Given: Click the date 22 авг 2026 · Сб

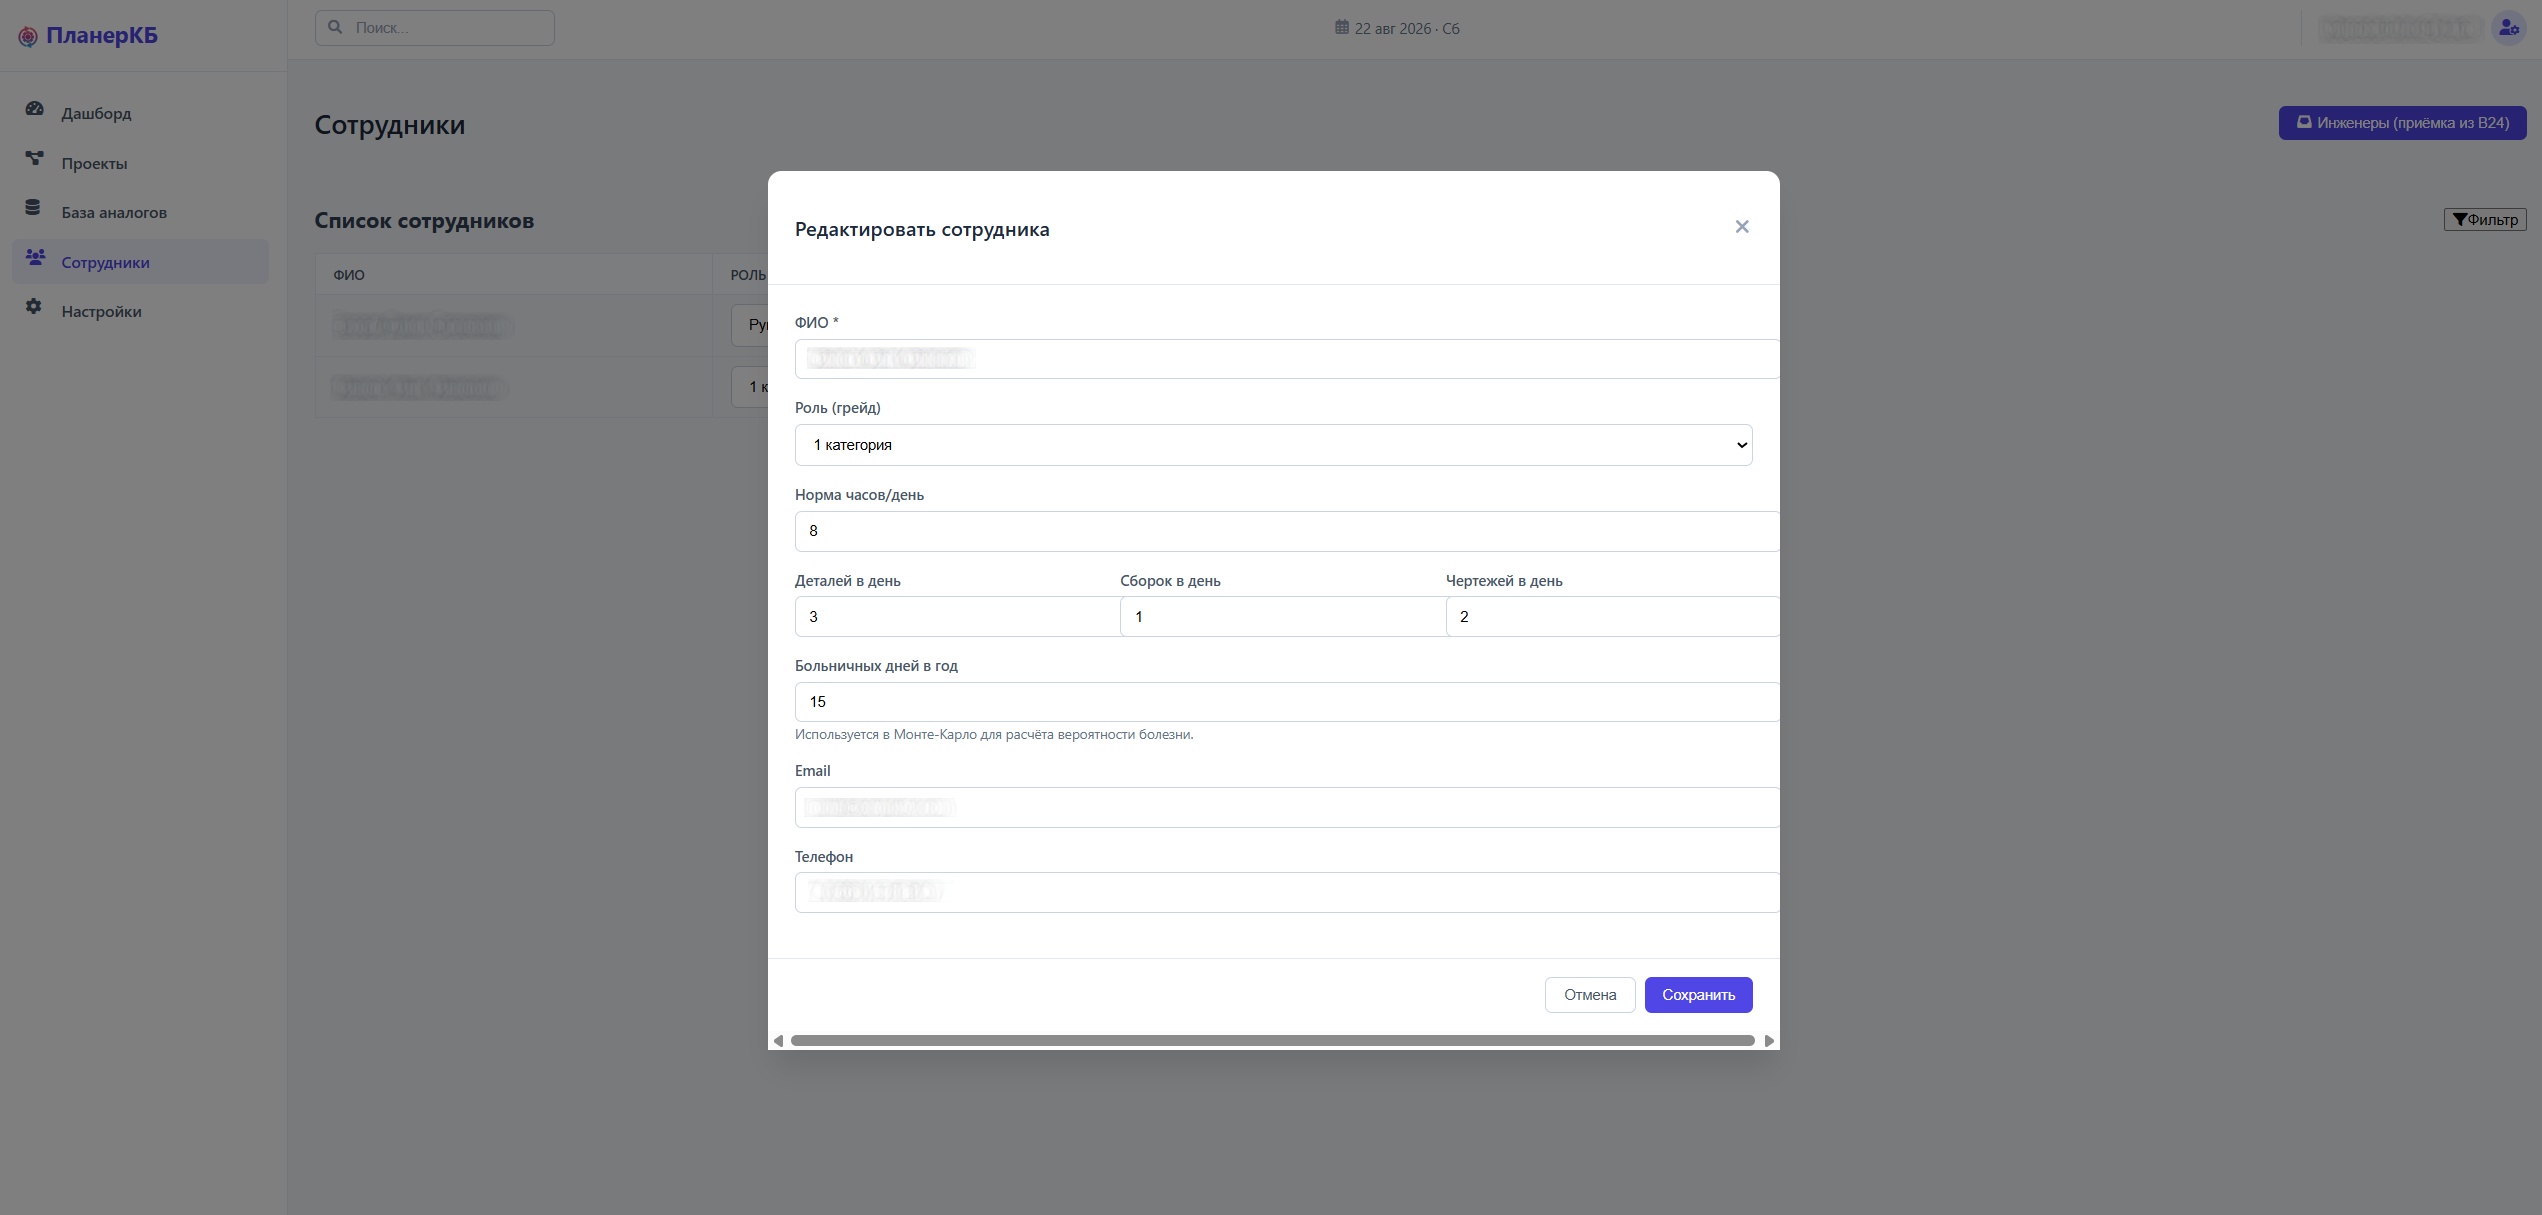Looking at the screenshot, I should [x=1407, y=29].
